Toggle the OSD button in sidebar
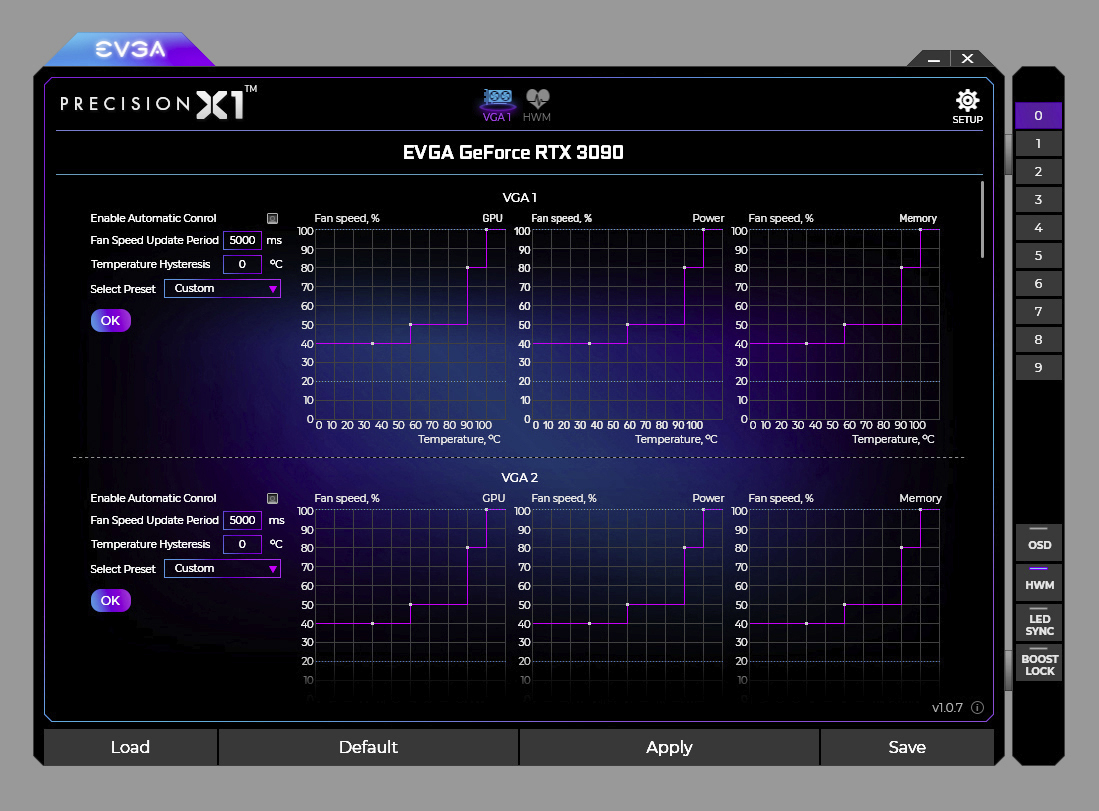 [x=1039, y=542]
